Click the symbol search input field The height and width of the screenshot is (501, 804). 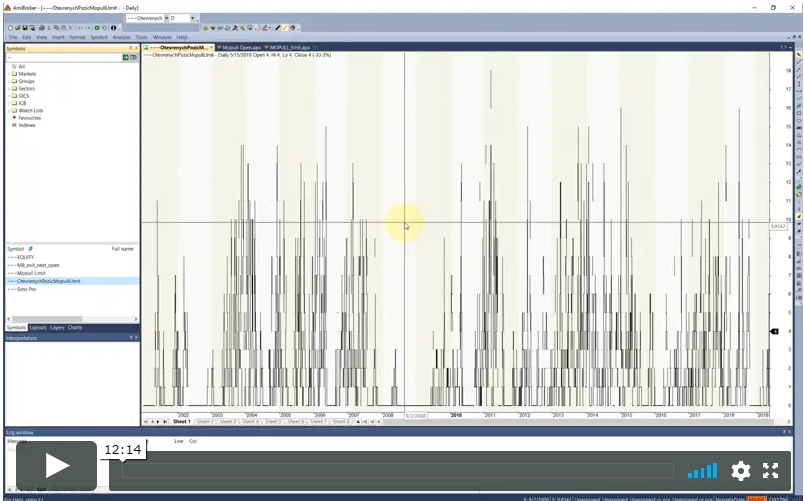tap(64, 57)
